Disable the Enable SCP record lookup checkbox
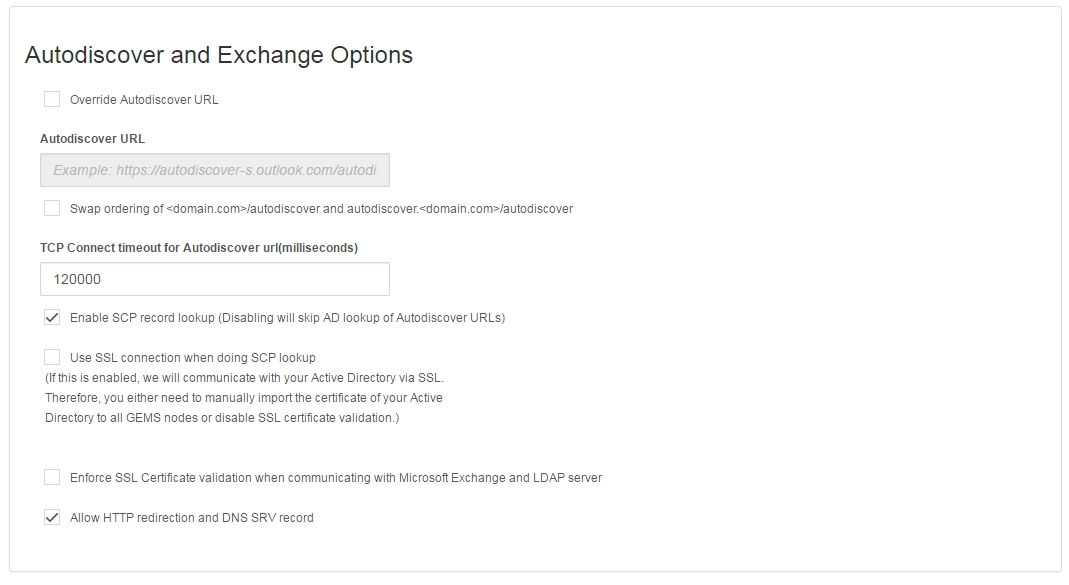Viewport: 1069px width, 585px height. 52,317
